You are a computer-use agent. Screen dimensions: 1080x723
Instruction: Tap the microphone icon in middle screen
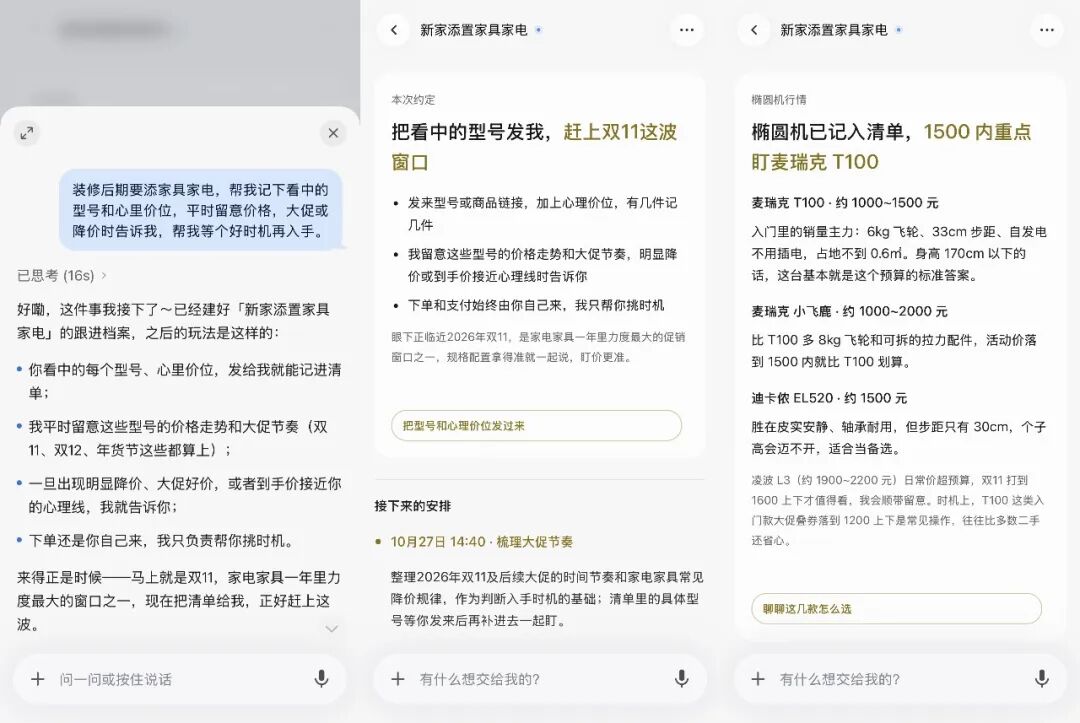[x=681, y=679]
